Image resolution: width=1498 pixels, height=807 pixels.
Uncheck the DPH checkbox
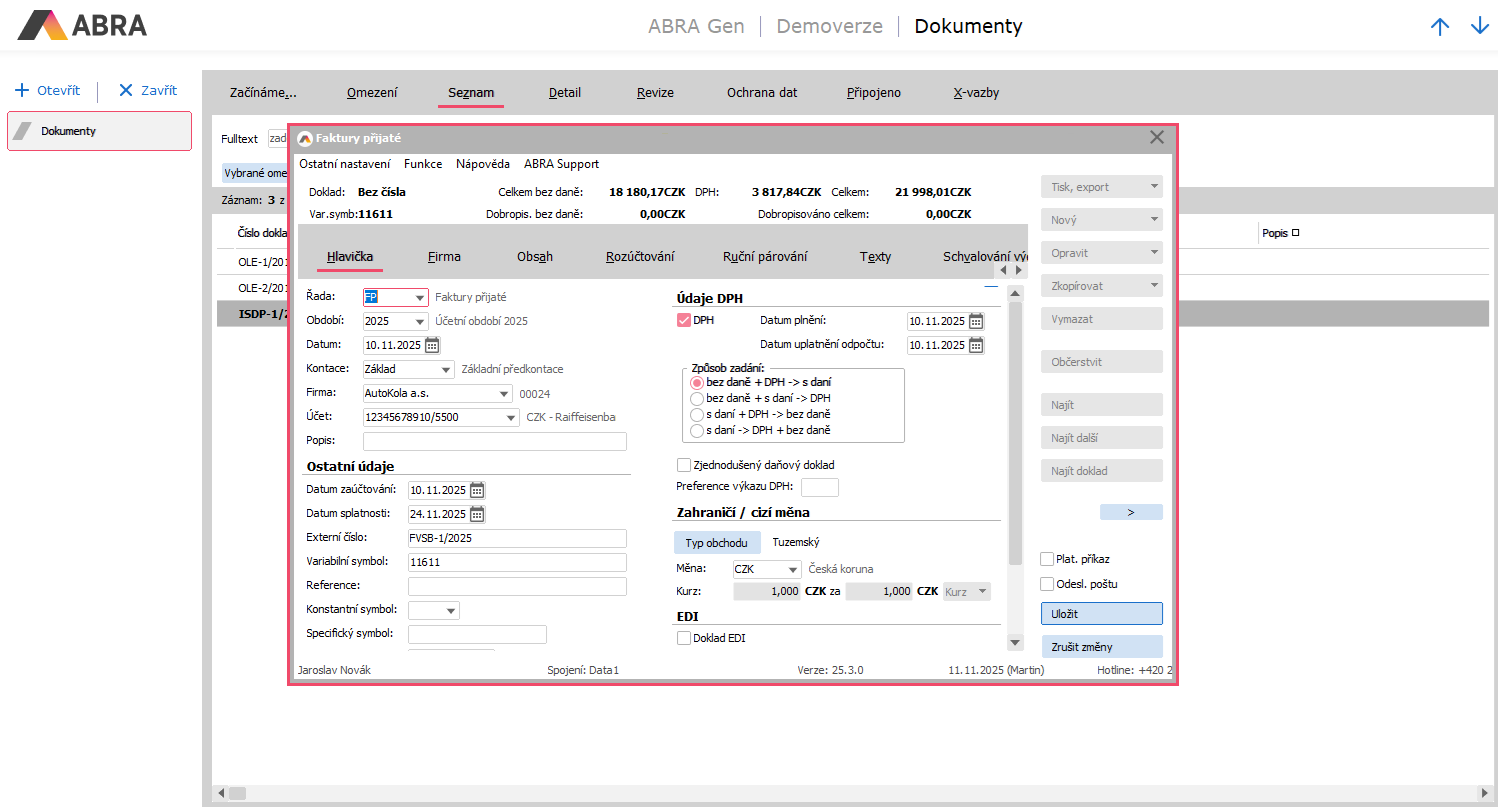pyautogui.click(x=684, y=320)
